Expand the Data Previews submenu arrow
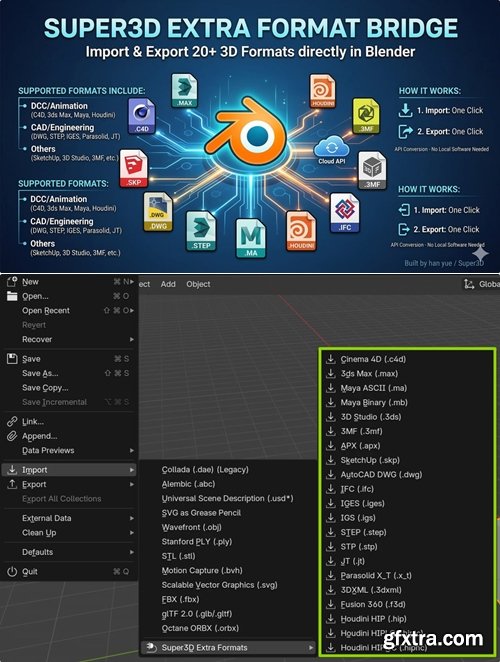 point(132,450)
